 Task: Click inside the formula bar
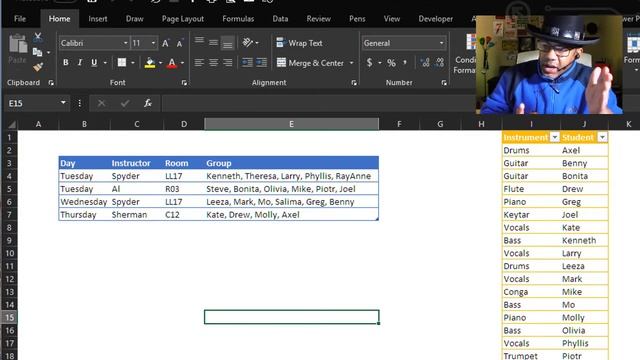[318, 103]
